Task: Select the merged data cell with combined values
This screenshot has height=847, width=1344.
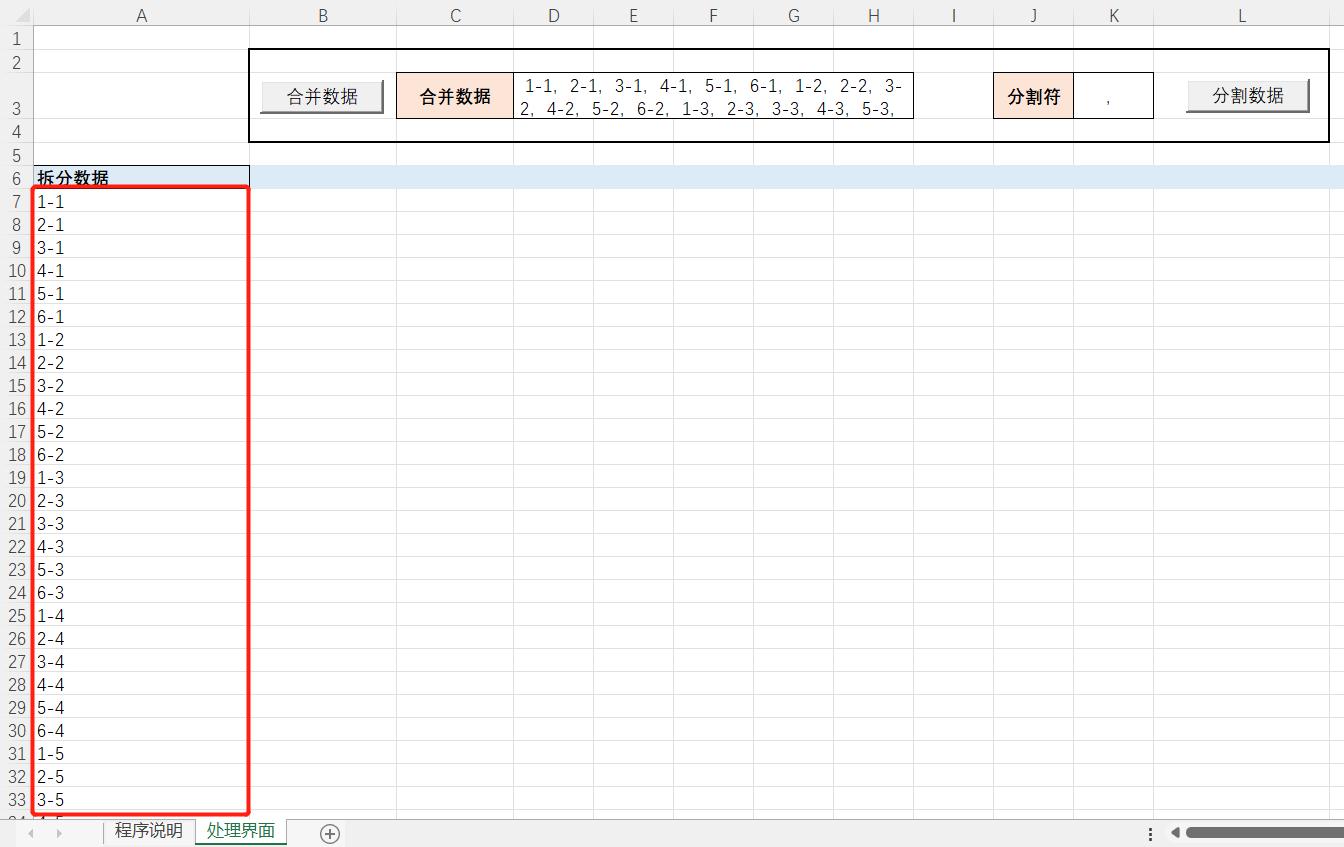Action: [x=713, y=95]
